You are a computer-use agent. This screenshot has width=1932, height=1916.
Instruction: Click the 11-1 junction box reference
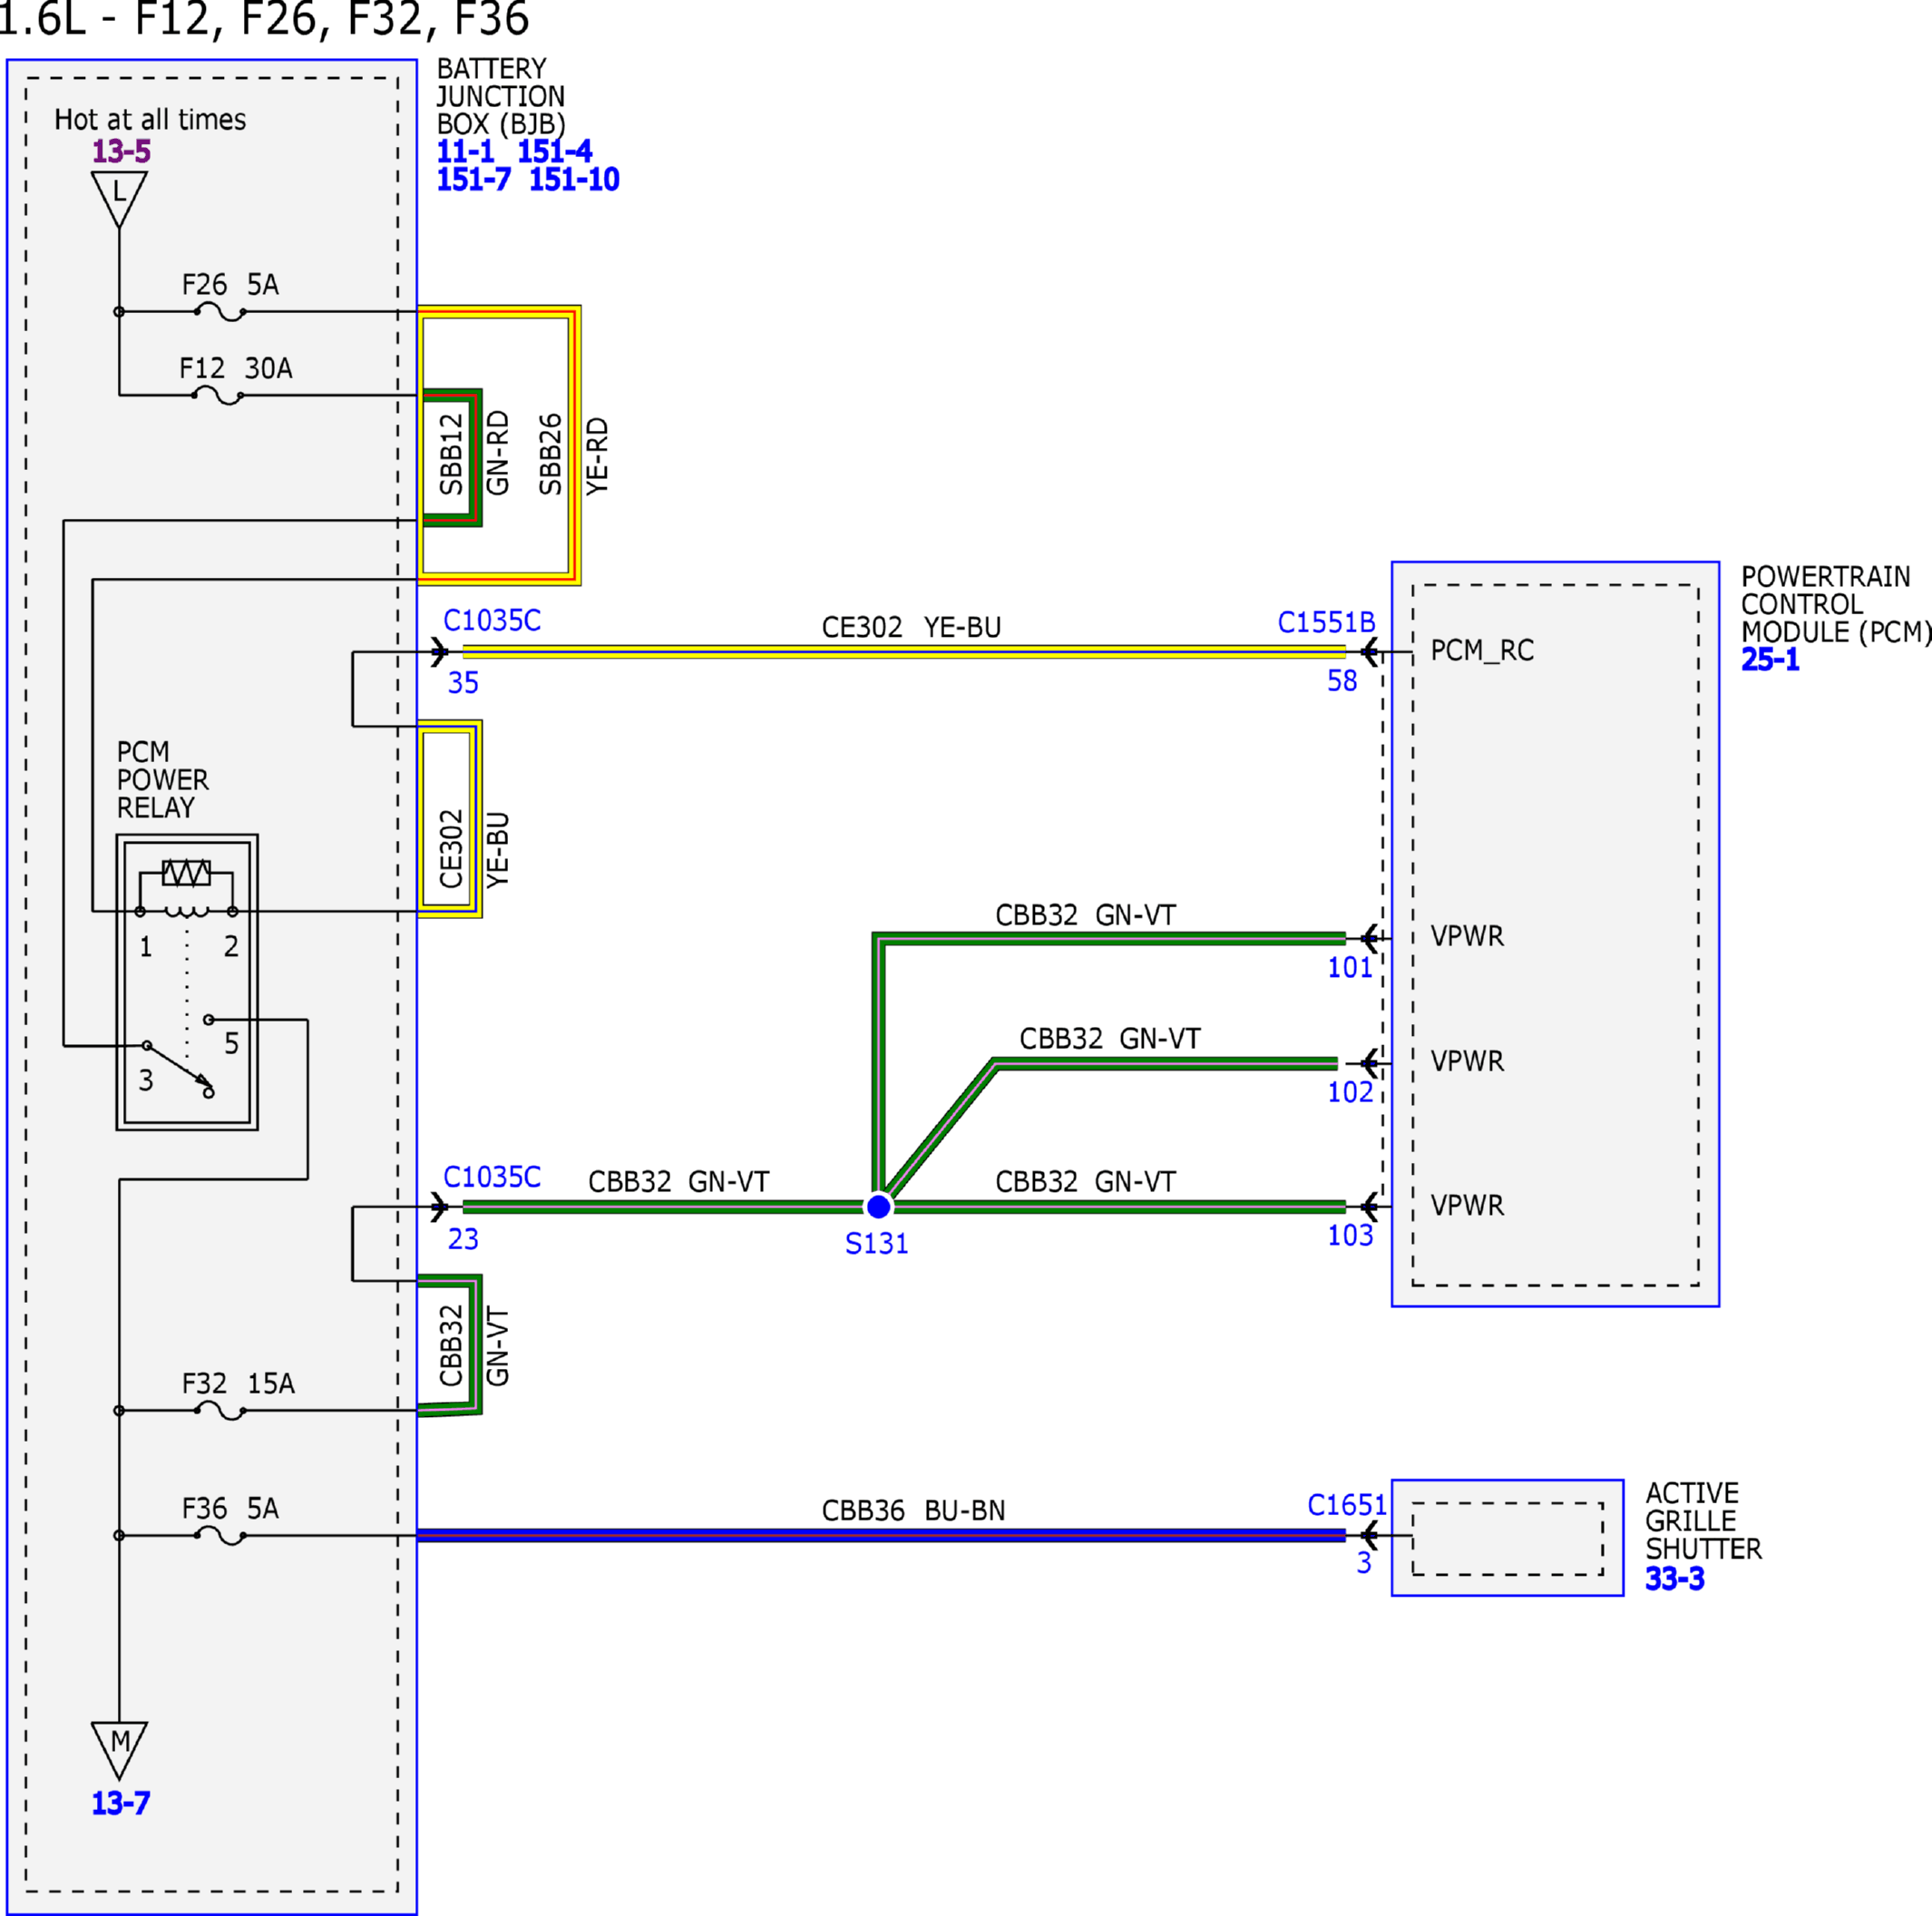(x=465, y=152)
